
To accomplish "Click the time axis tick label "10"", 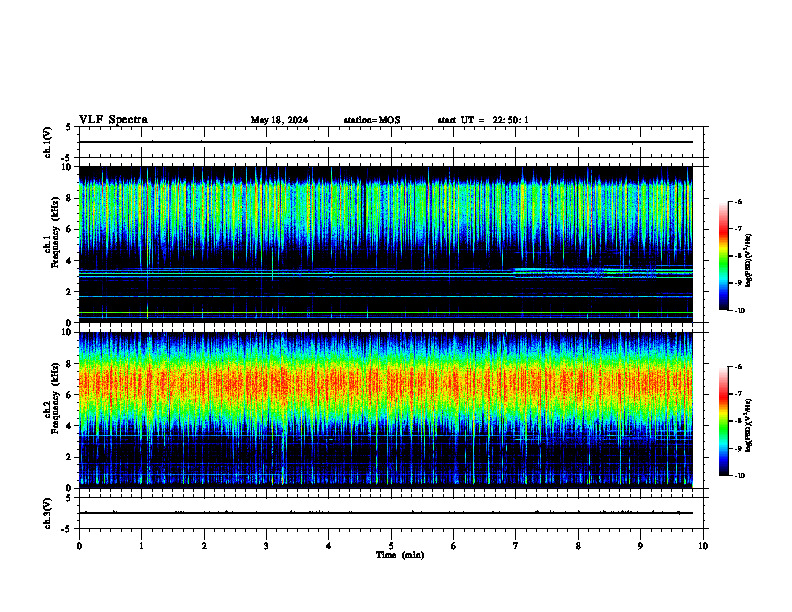I will [703, 546].
